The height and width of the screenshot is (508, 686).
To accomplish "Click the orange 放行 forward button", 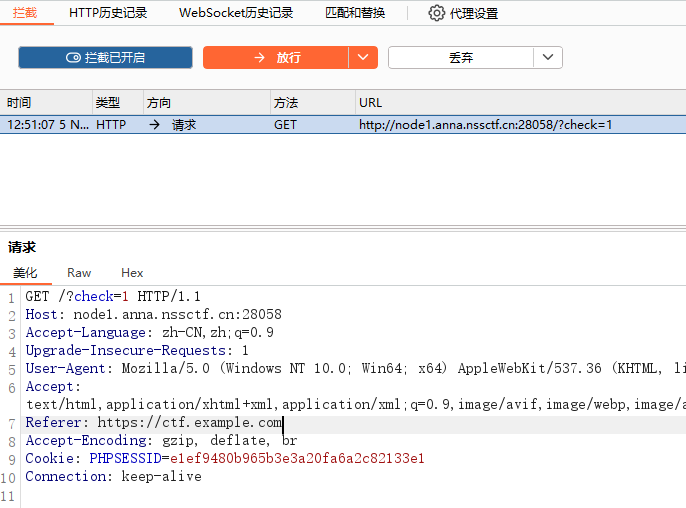I will click(276, 57).
